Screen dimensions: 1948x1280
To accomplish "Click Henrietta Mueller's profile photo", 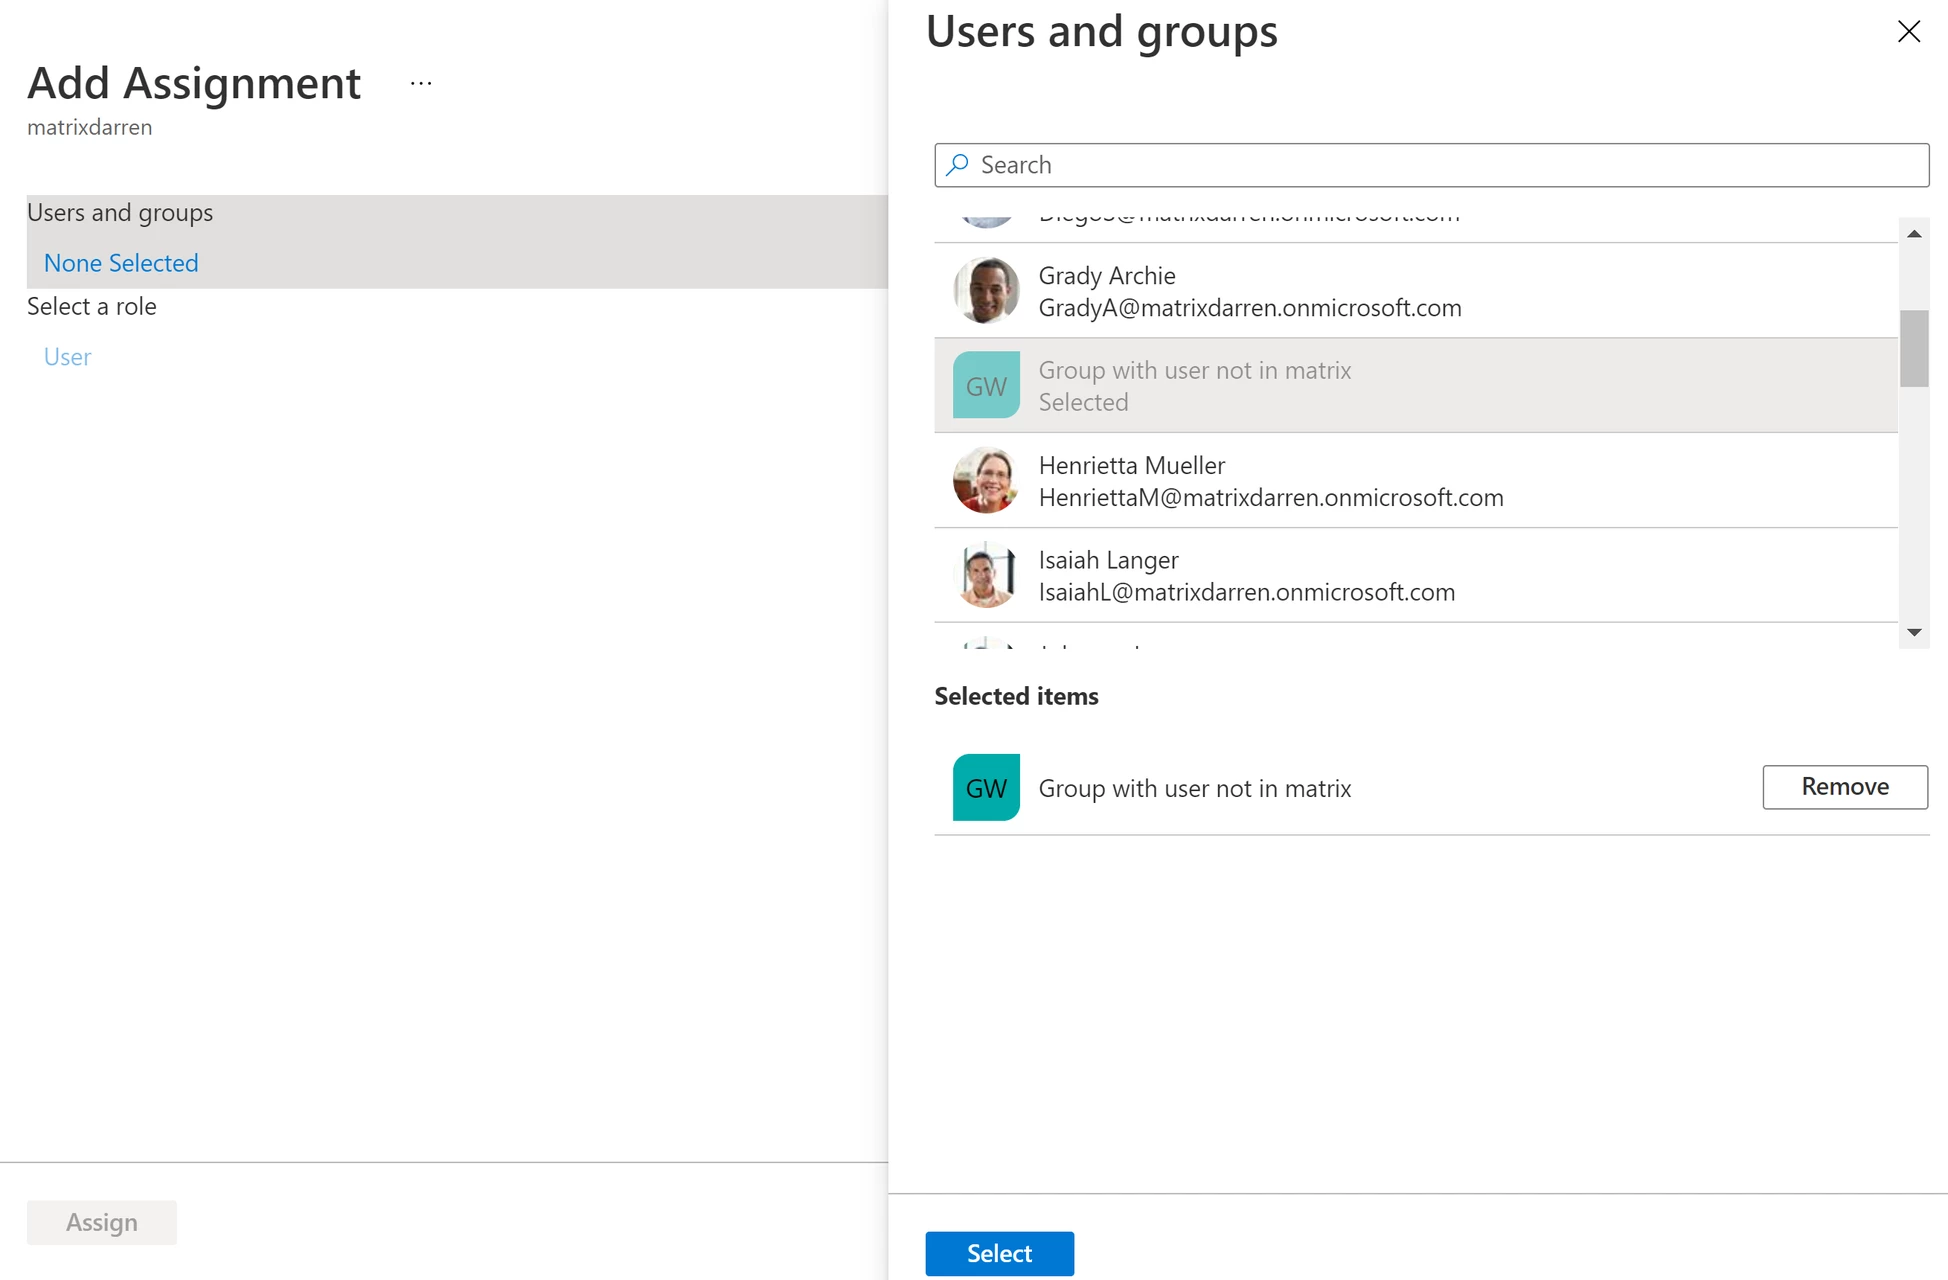I will pyautogui.click(x=986, y=480).
